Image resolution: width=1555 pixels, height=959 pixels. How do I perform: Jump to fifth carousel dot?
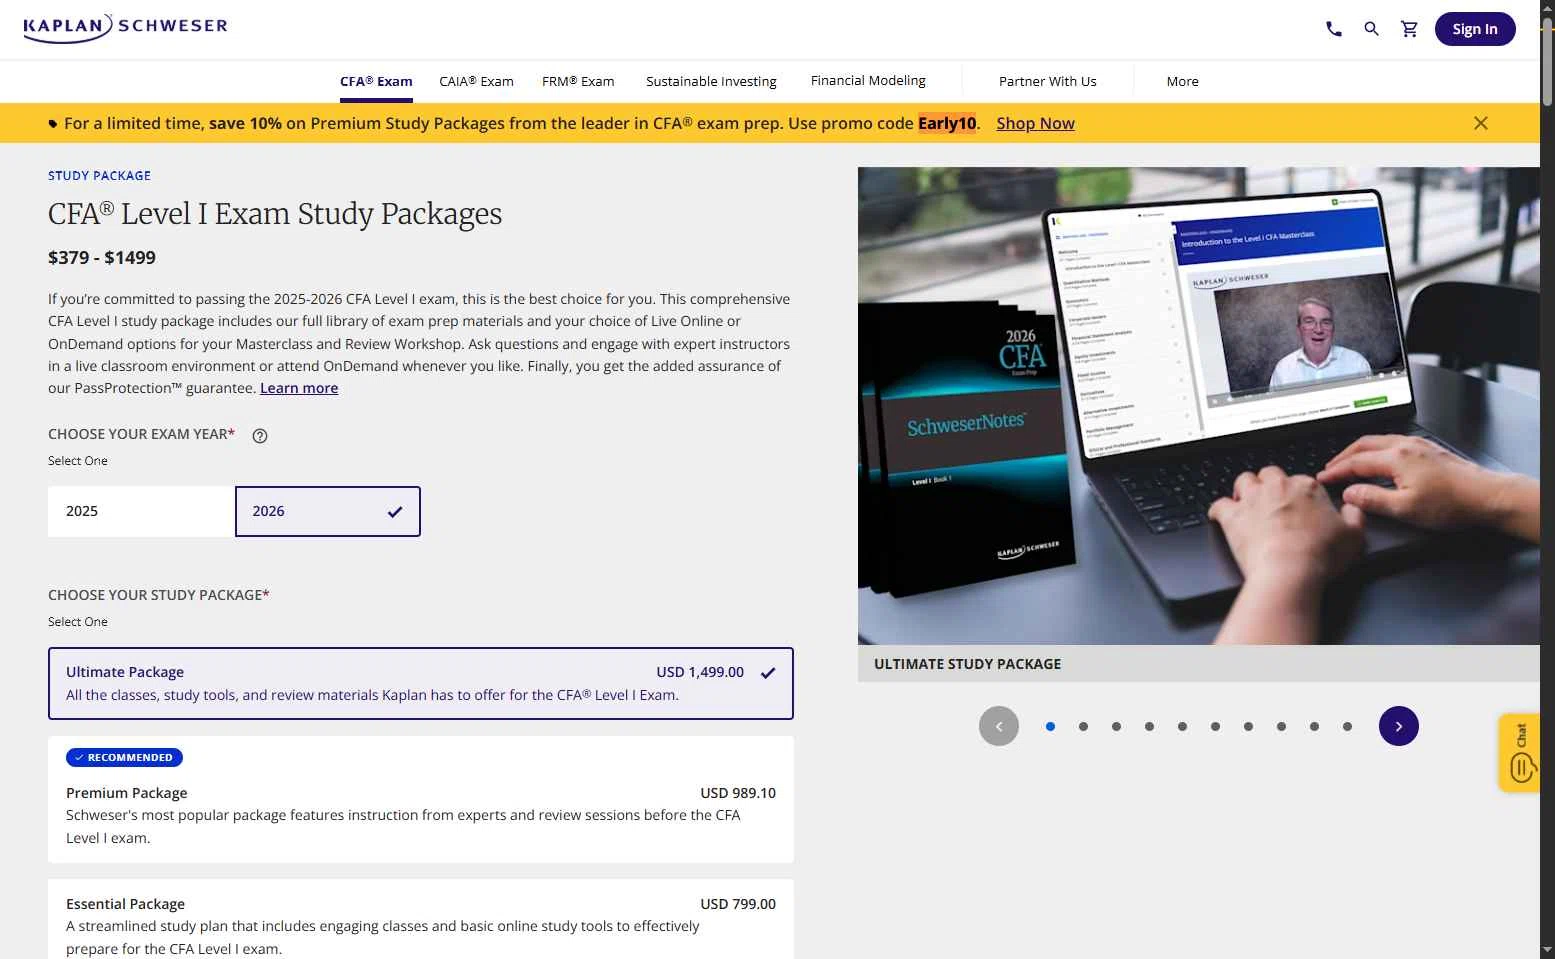coord(1182,726)
